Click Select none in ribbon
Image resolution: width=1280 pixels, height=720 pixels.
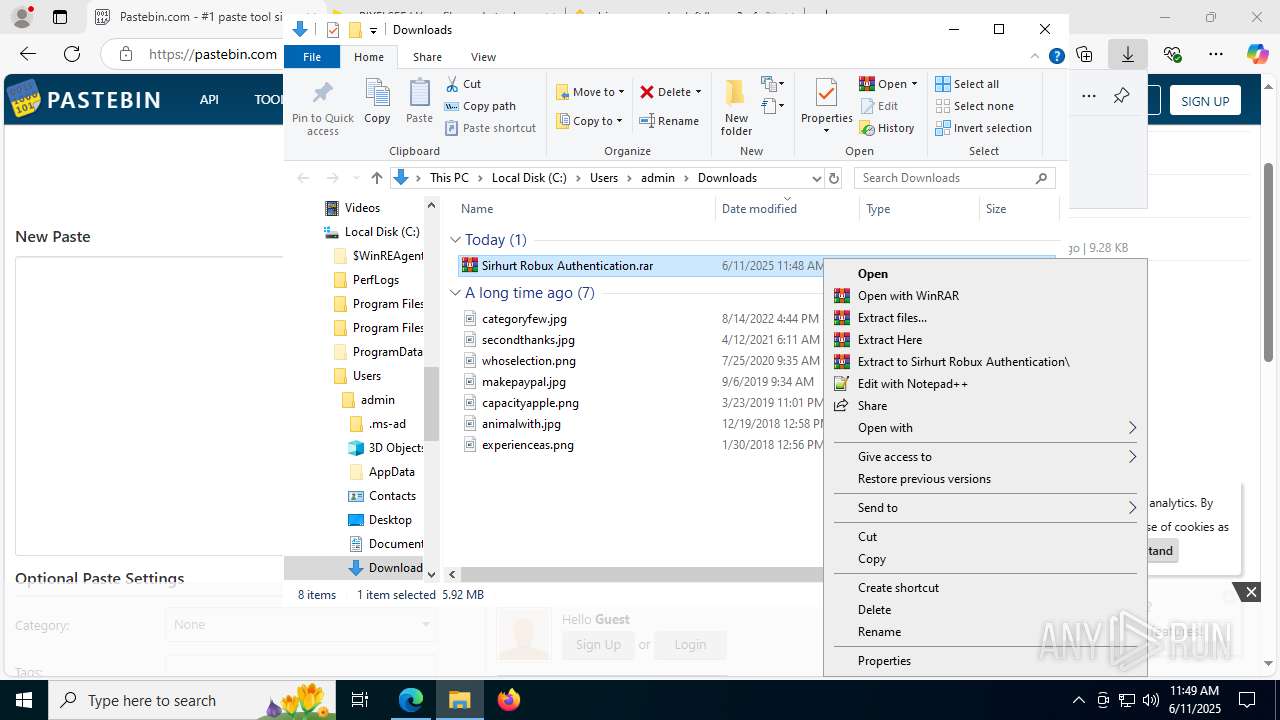(974, 106)
